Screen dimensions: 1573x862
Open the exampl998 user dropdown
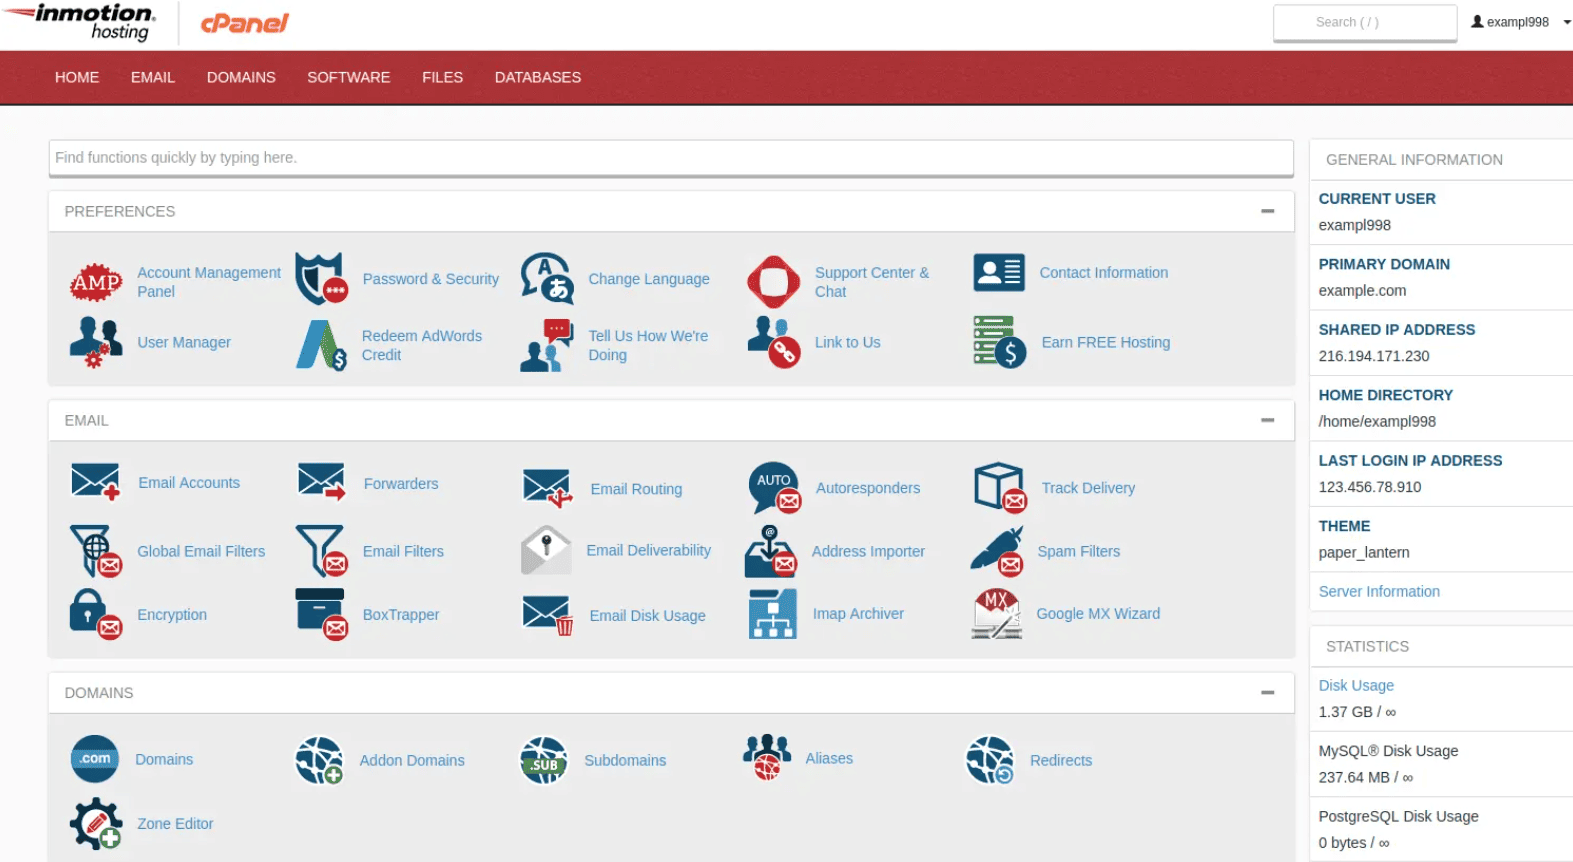pos(1520,22)
